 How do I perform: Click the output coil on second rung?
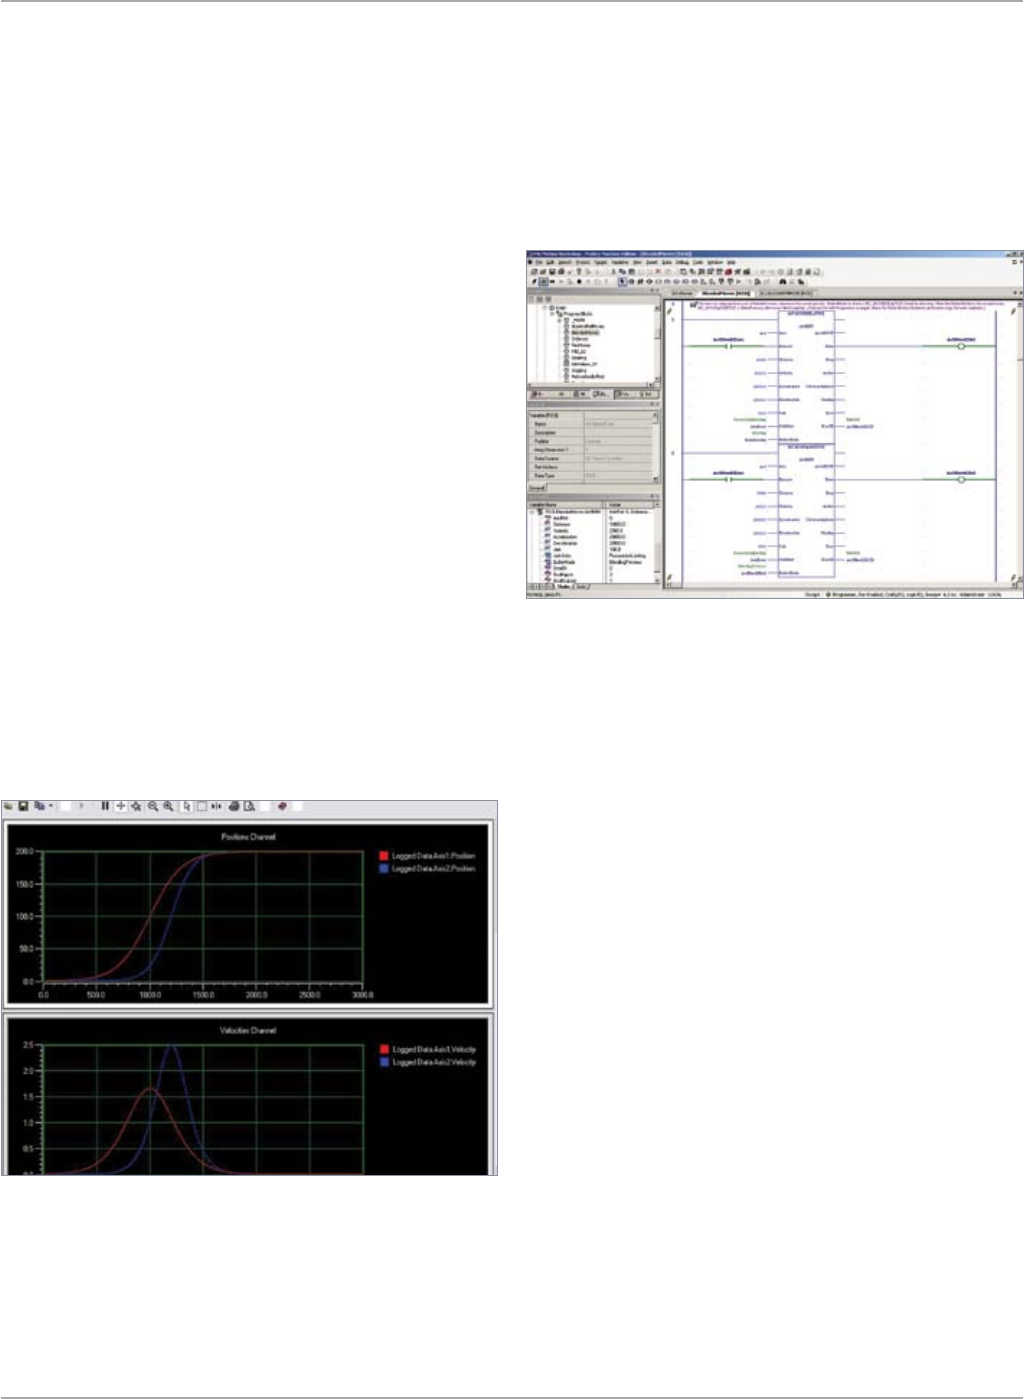pos(962,480)
